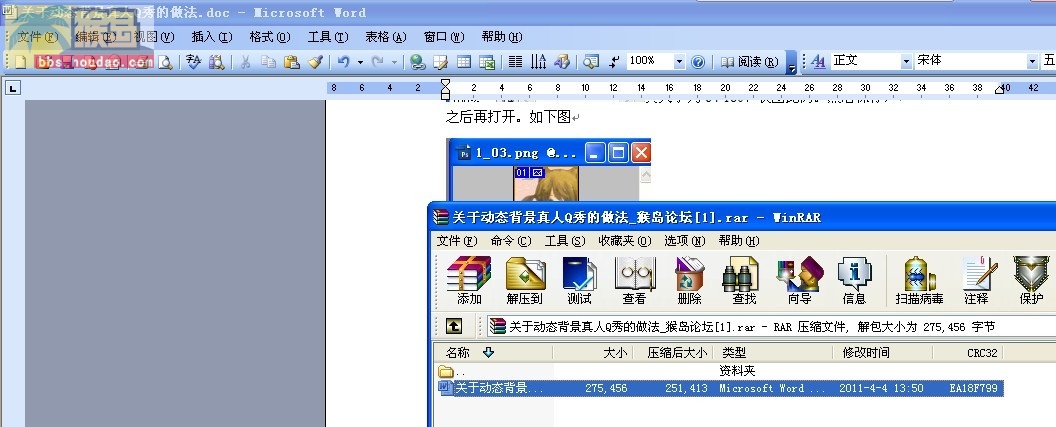Click the text direction icon in Word
This screenshot has height=427, width=1056.
click(538, 62)
